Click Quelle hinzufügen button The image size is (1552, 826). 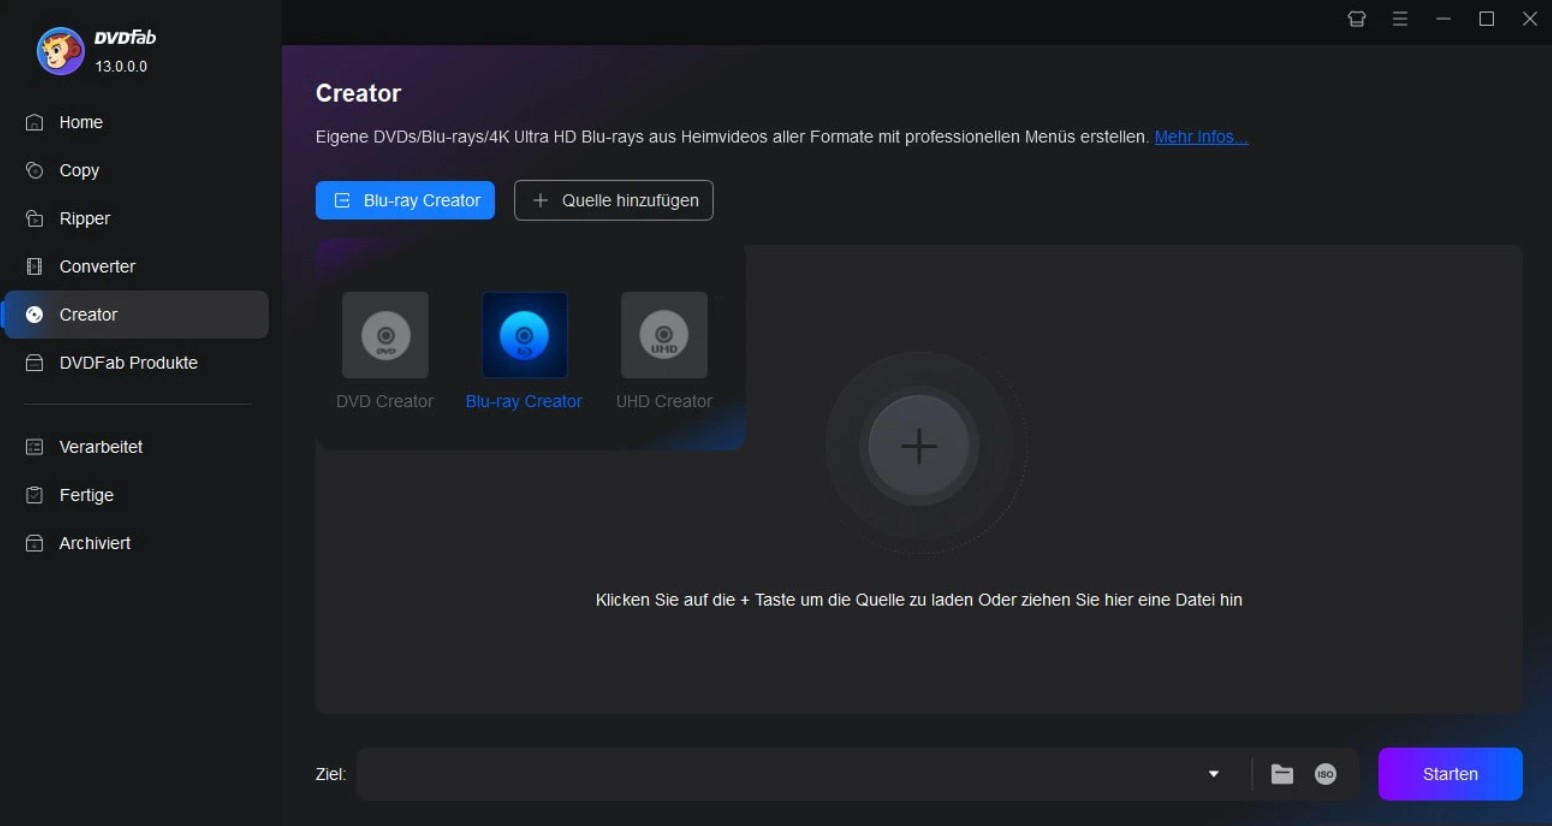coord(613,200)
